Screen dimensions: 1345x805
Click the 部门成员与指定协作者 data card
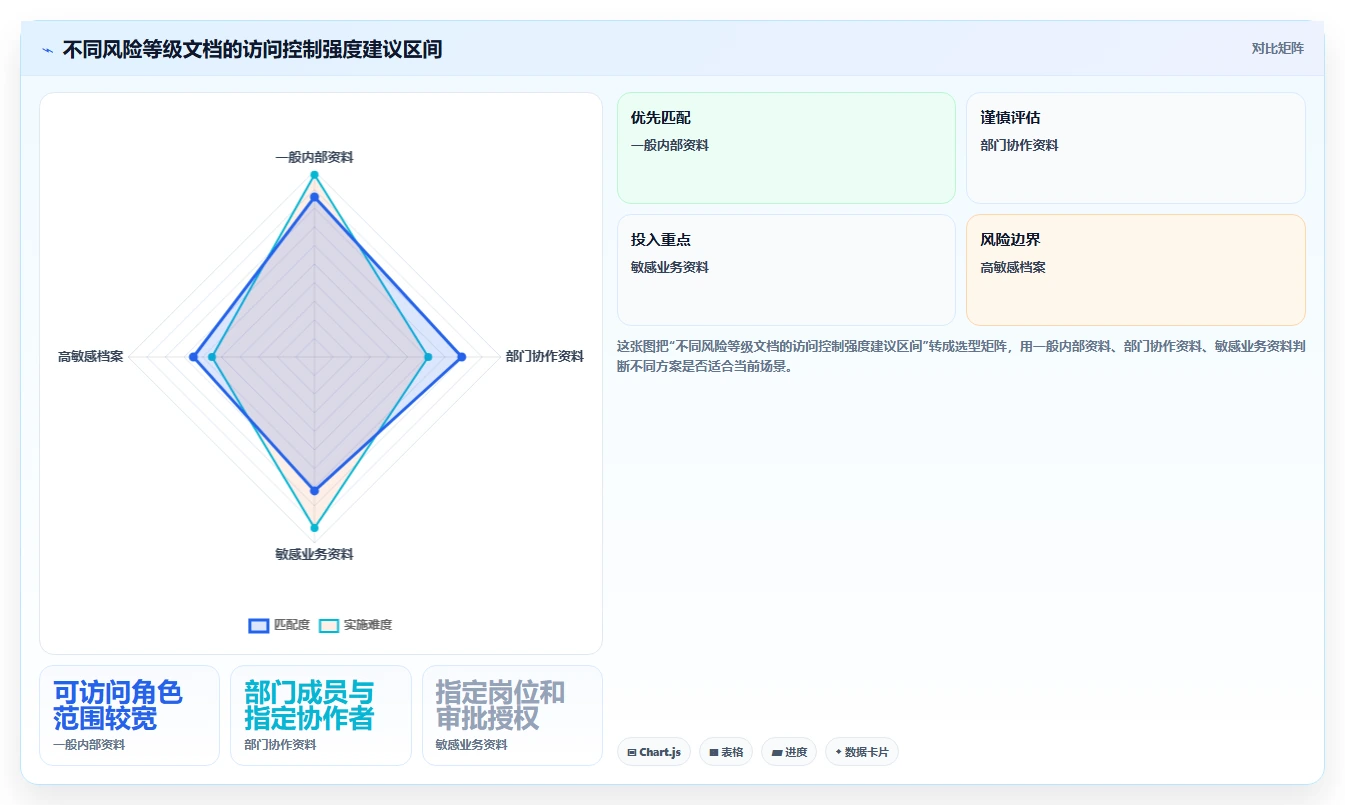click(321, 715)
